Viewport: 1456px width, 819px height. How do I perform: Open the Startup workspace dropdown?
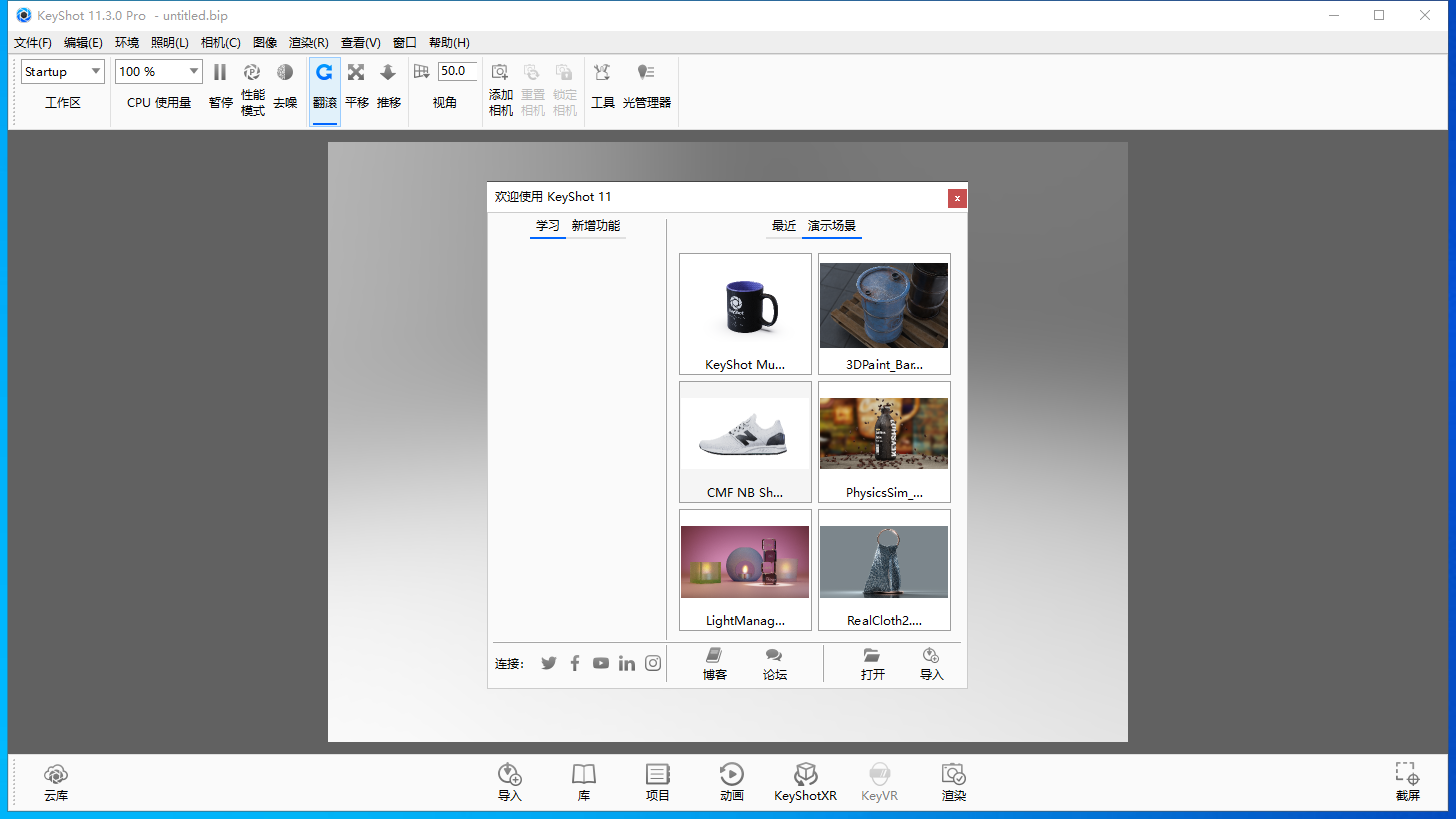[62, 71]
